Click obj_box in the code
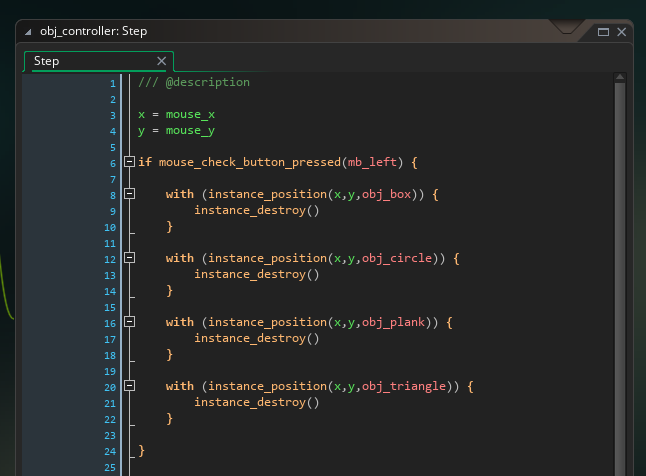This screenshot has width=646, height=476. pos(386,194)
